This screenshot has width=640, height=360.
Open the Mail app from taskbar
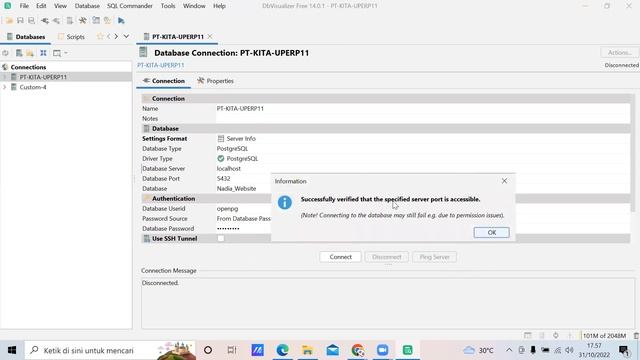pos(333,350)
